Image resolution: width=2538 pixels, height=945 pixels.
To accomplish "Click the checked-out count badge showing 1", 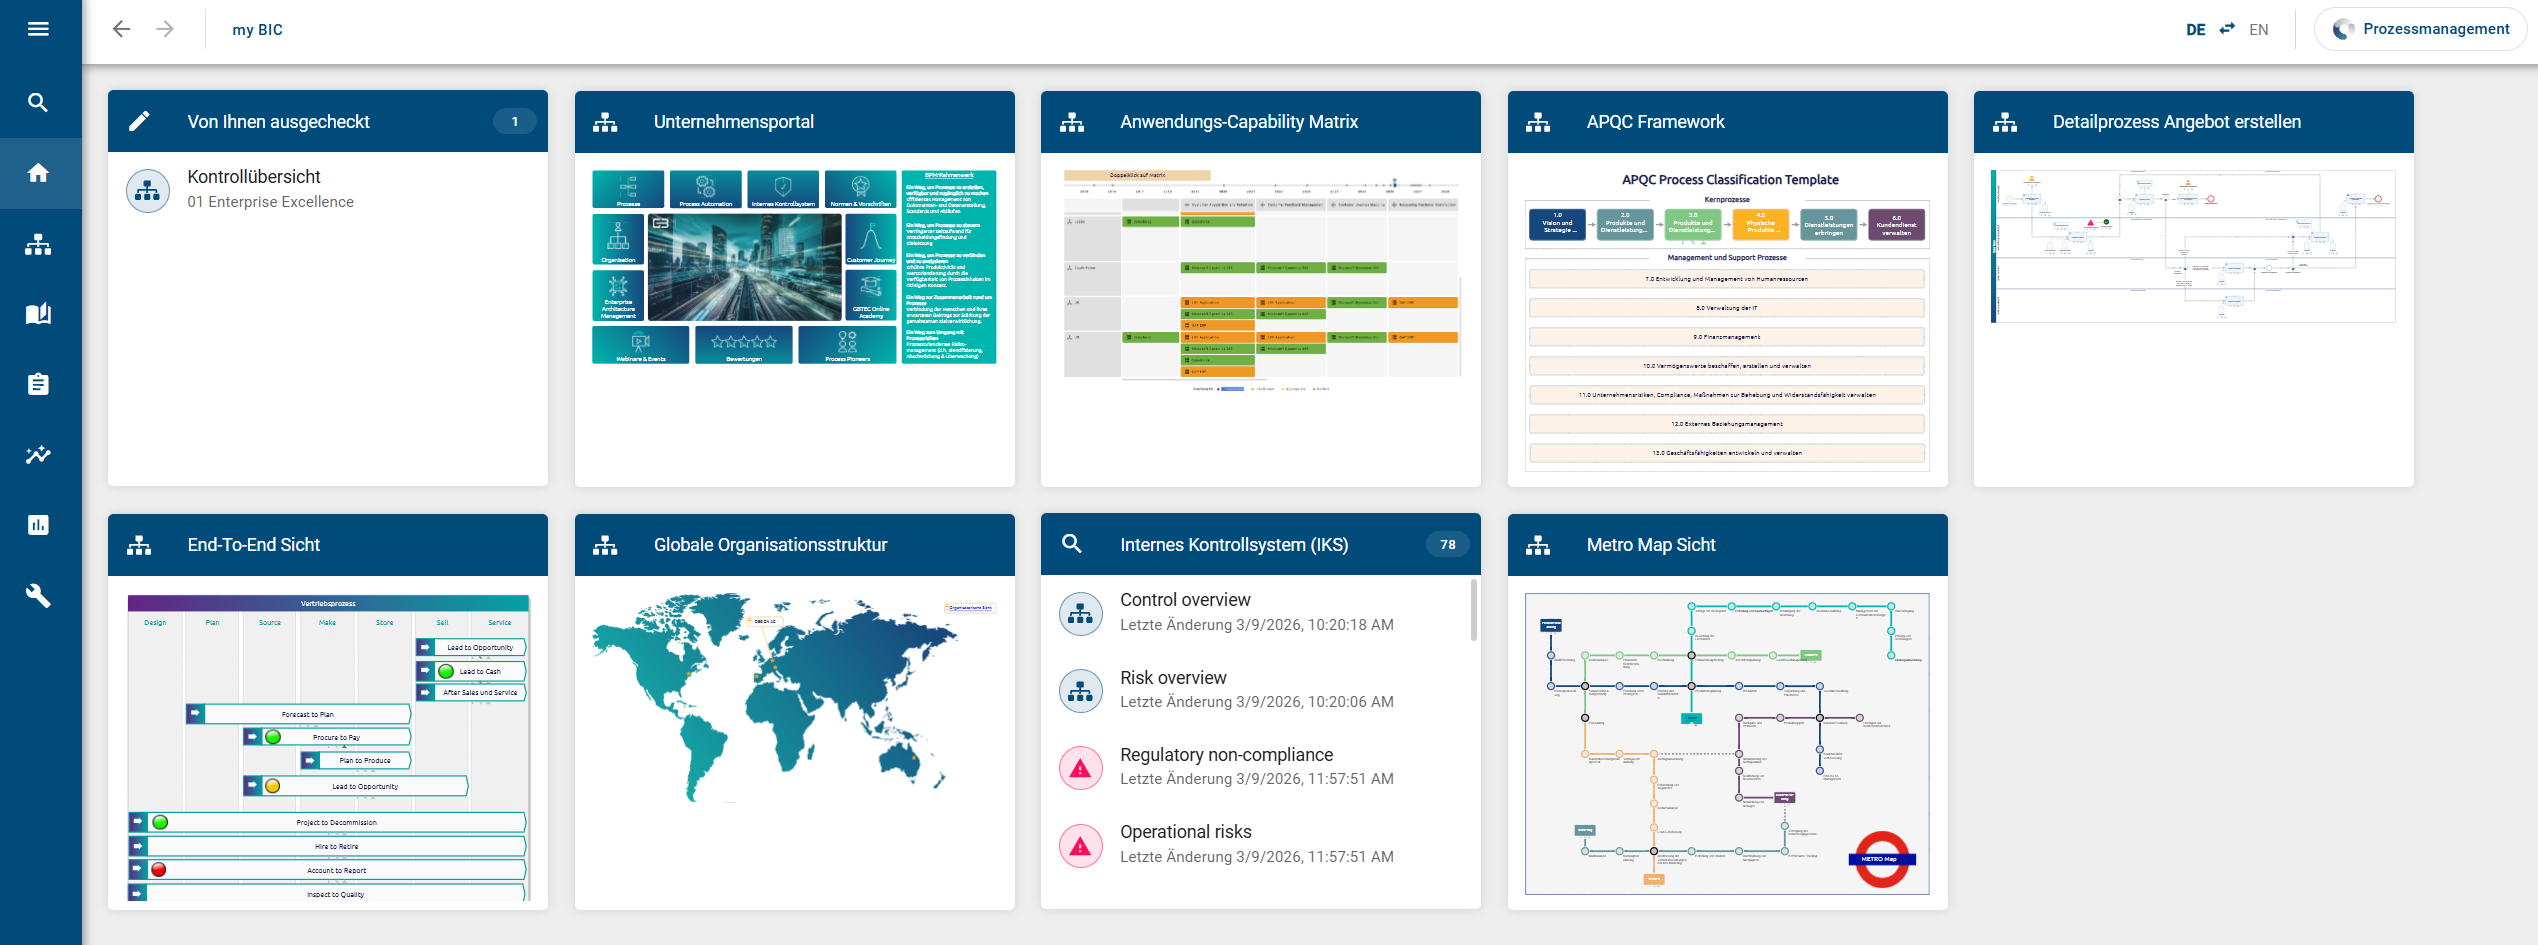I will 515,121.
